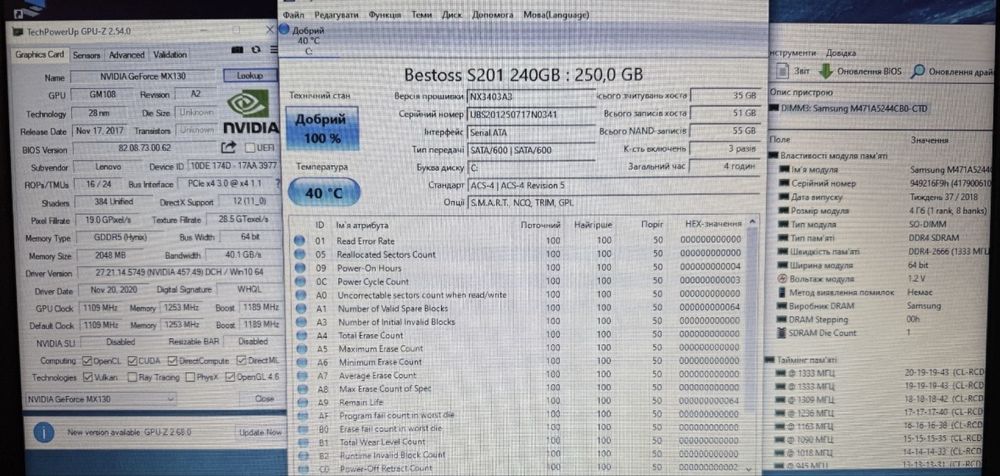Click the 40 °C temperature button
Screen dimensions: 1000x476
(324, 192)
